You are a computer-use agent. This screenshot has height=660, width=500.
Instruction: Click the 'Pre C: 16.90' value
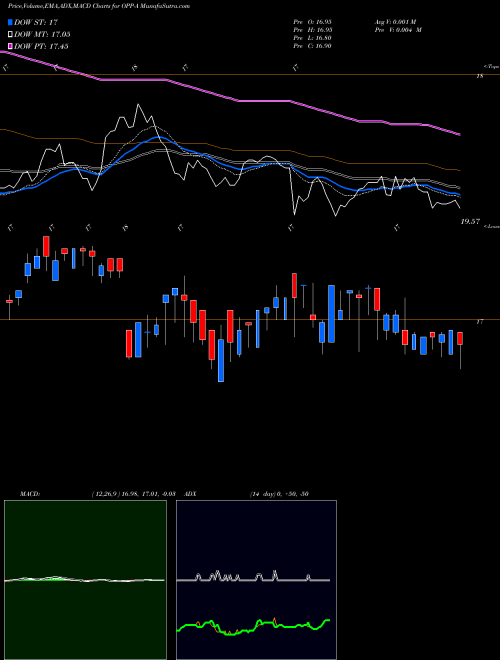(312, 46)
